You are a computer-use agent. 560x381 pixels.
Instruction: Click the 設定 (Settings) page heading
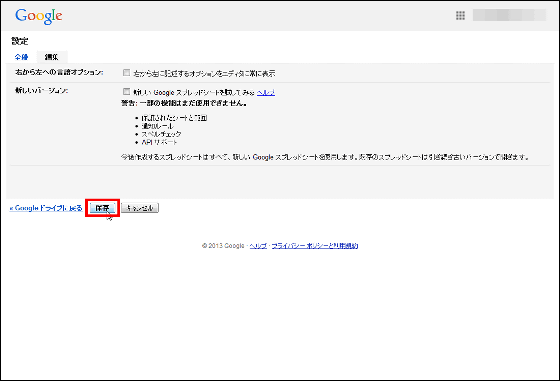20,41
